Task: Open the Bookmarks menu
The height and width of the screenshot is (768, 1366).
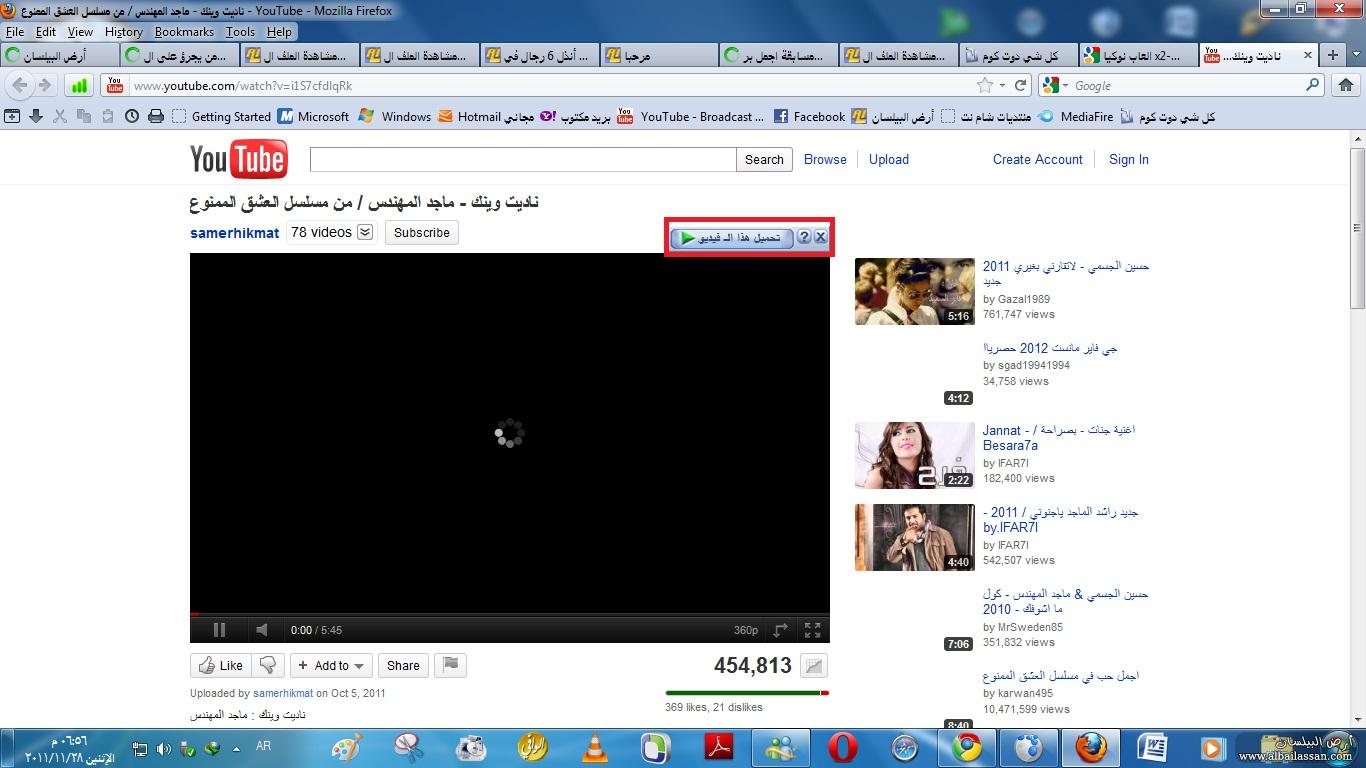Action: pyautogui.click(x=184, y=32)
